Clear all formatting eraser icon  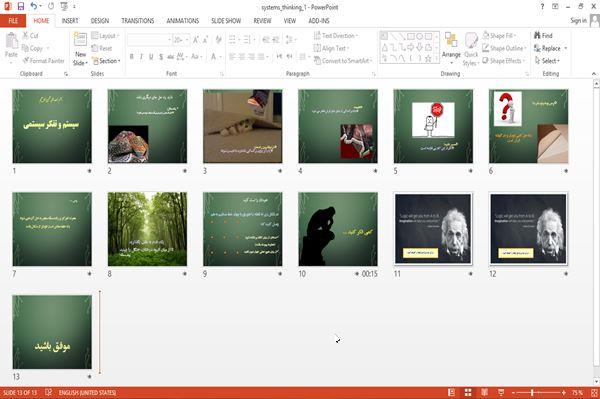(218, 40)
